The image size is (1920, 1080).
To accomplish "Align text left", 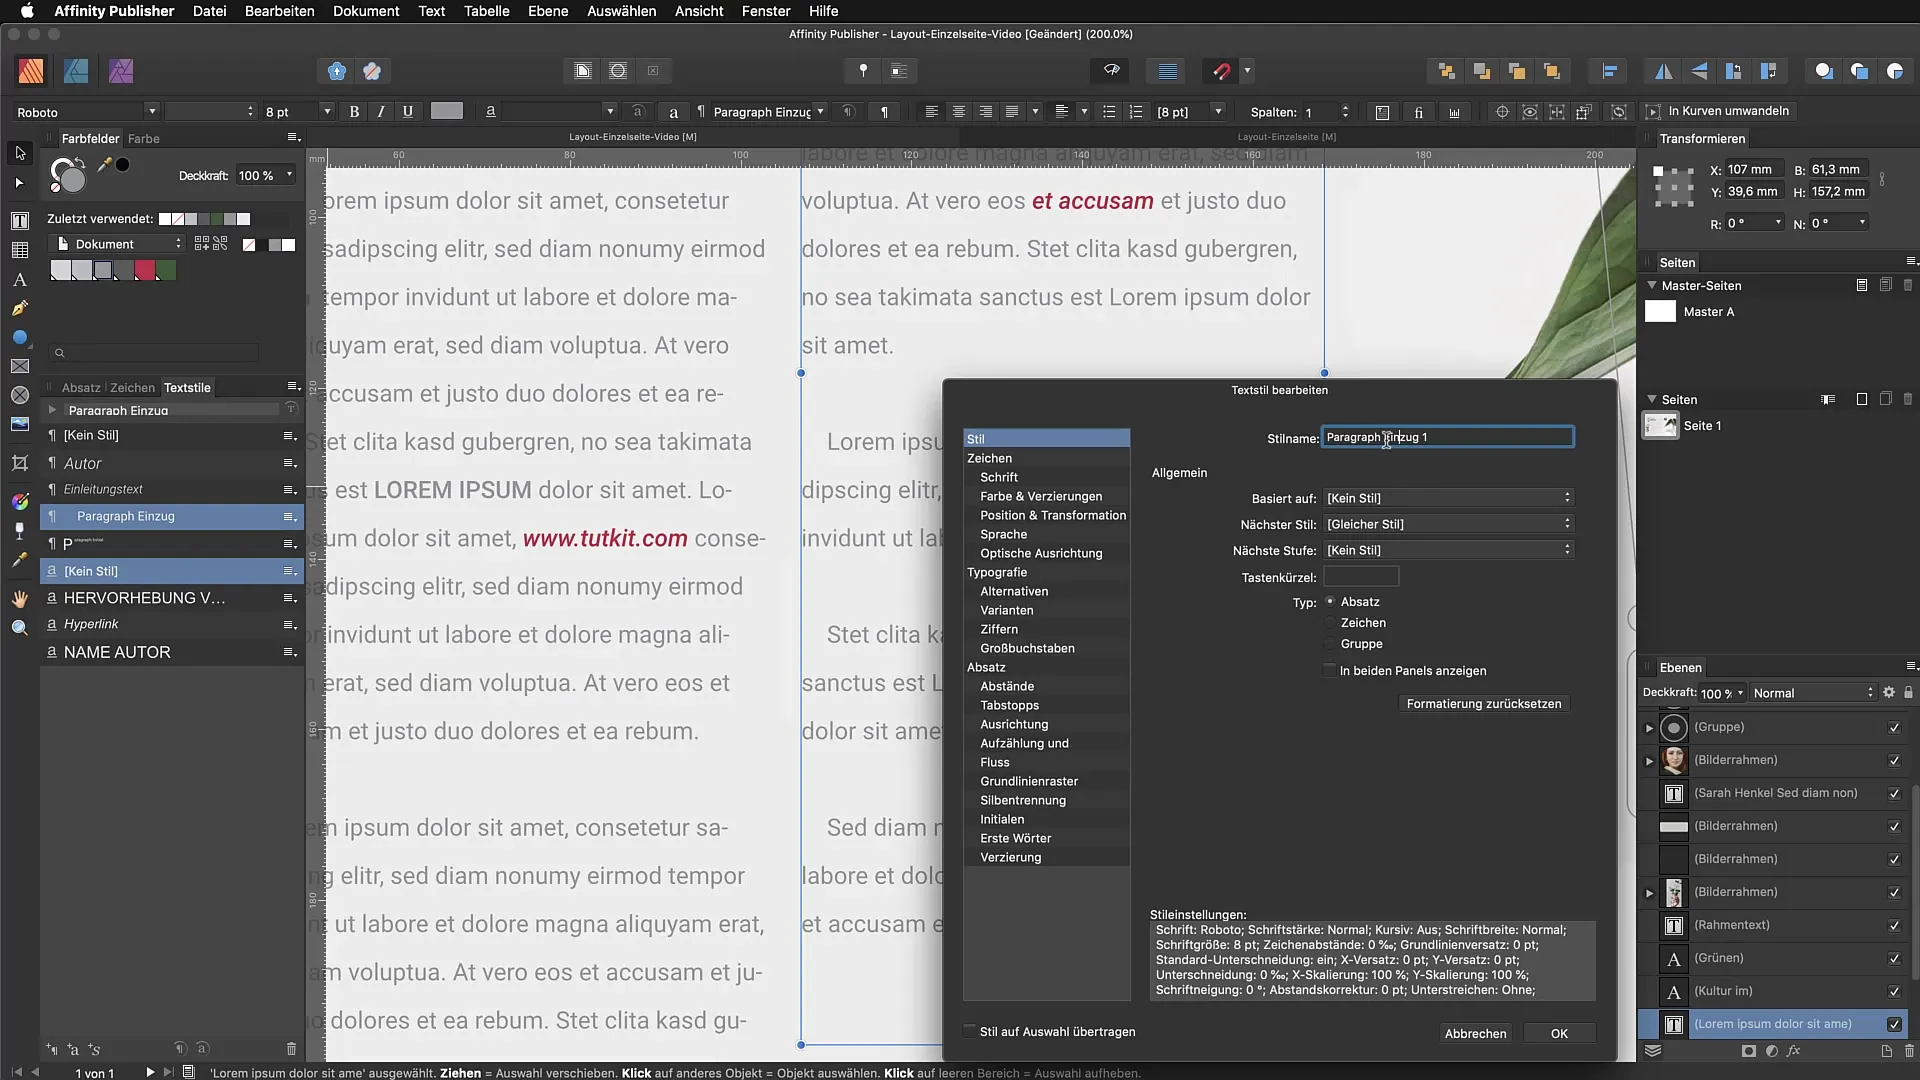I will 931,112.
